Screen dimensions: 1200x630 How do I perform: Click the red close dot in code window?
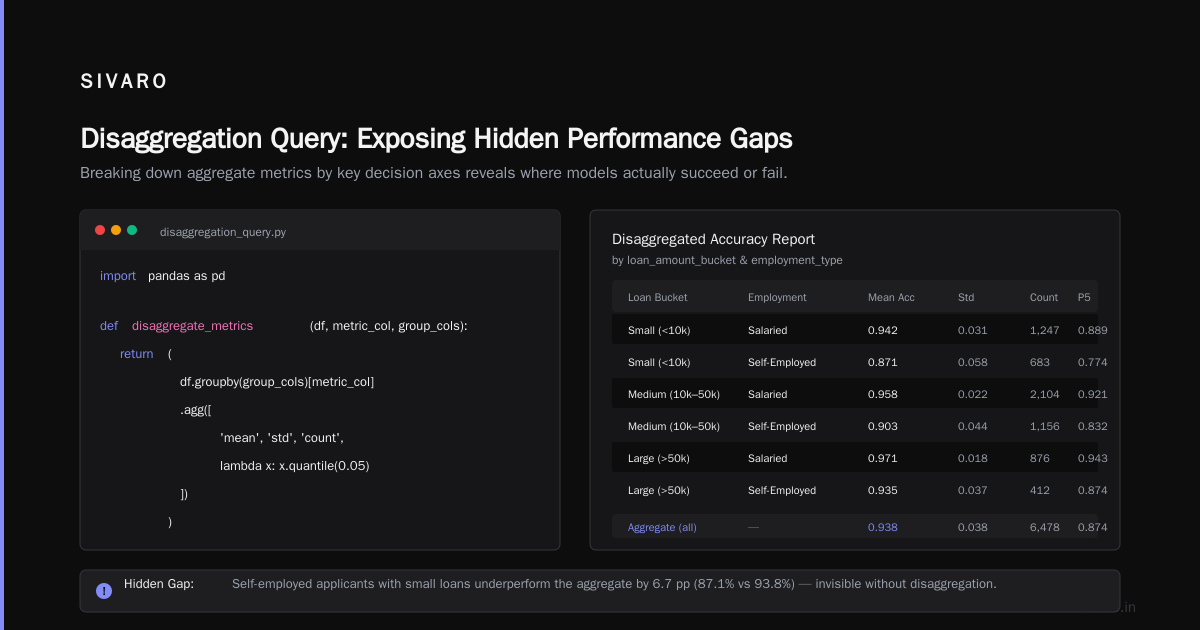pos(100,230)
